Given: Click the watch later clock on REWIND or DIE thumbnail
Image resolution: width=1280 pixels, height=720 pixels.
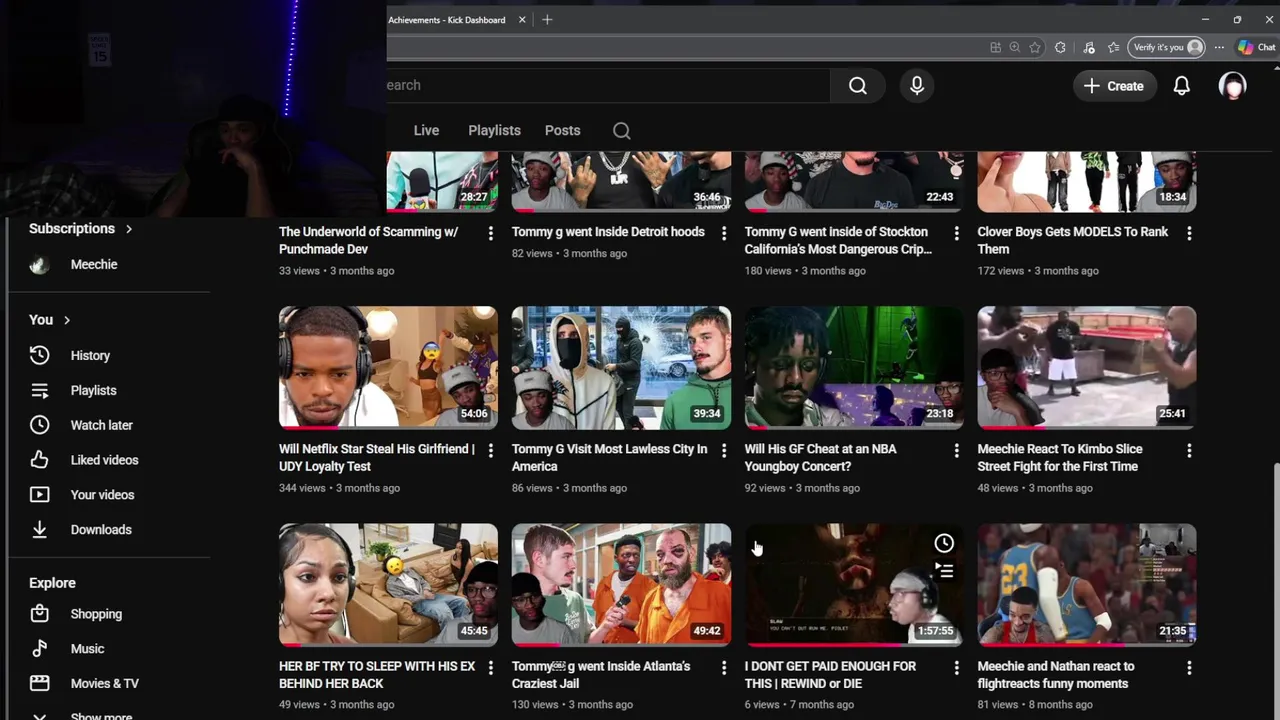Looking at the screenshot, I should [944, 543].
